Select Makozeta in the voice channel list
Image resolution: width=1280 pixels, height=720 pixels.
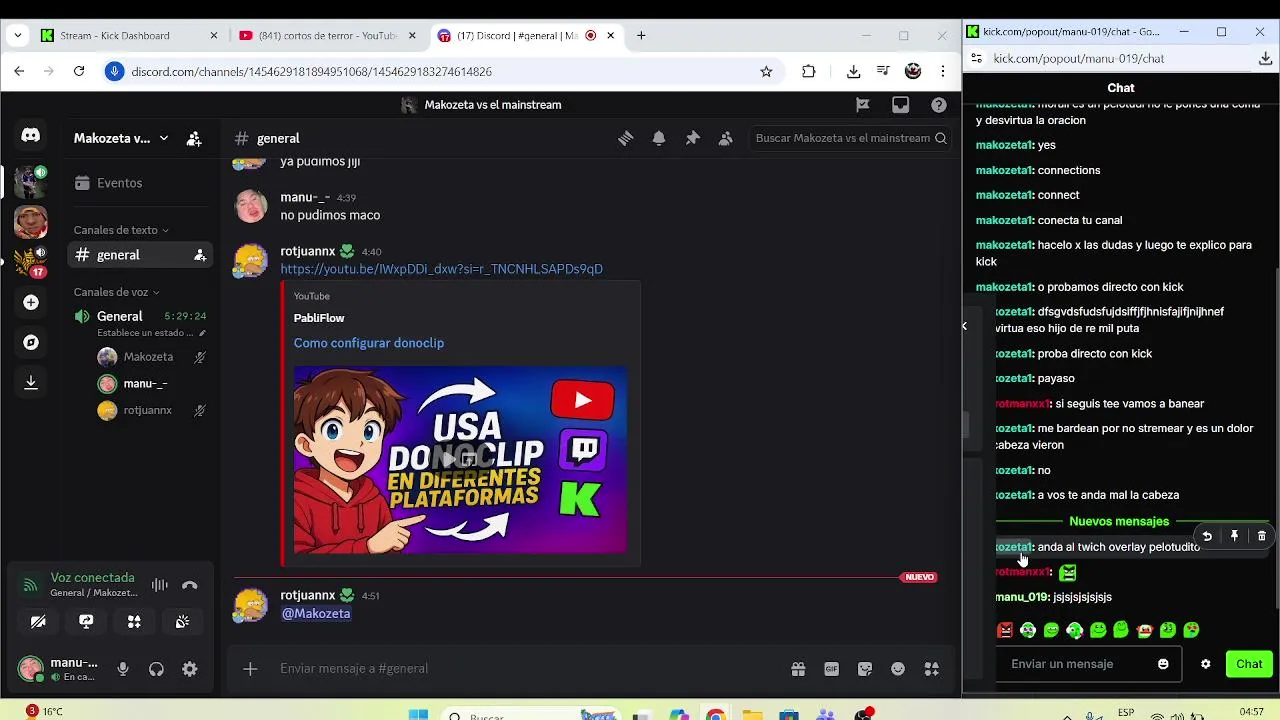pyautogui.click(x=150, y=357)
